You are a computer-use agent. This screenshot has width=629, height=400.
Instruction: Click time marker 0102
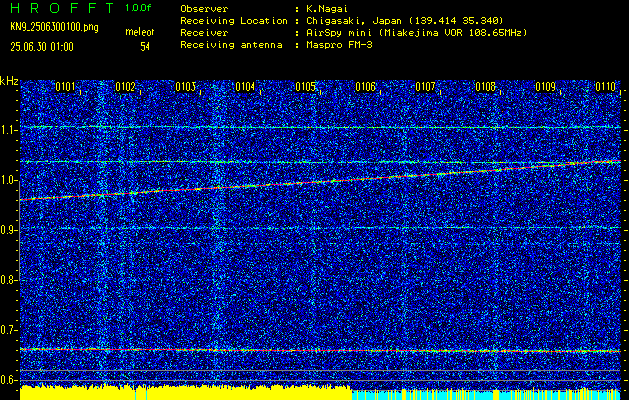125,87
